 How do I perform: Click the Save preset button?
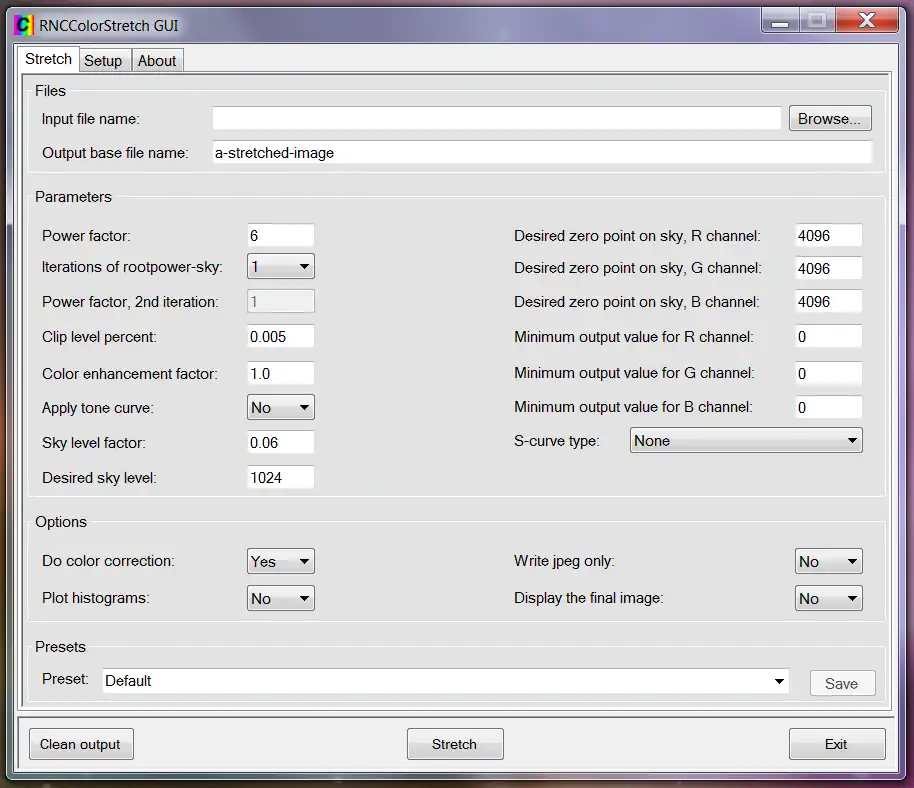tap(842, 683)
